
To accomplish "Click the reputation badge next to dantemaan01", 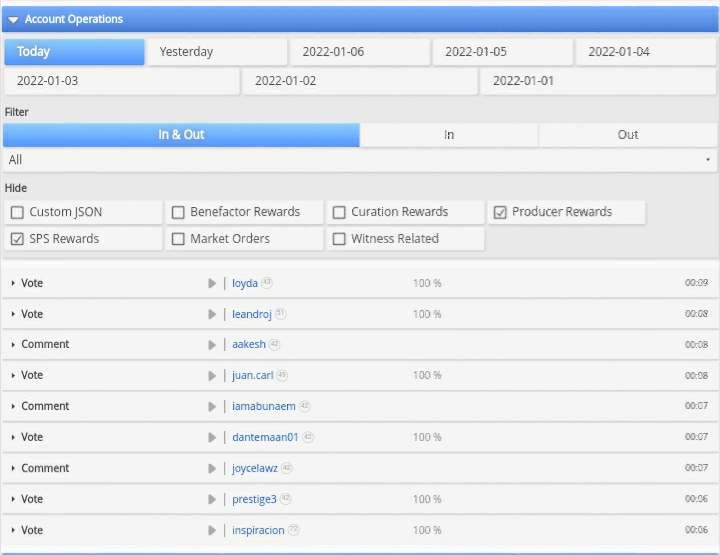I will (308, 436).
